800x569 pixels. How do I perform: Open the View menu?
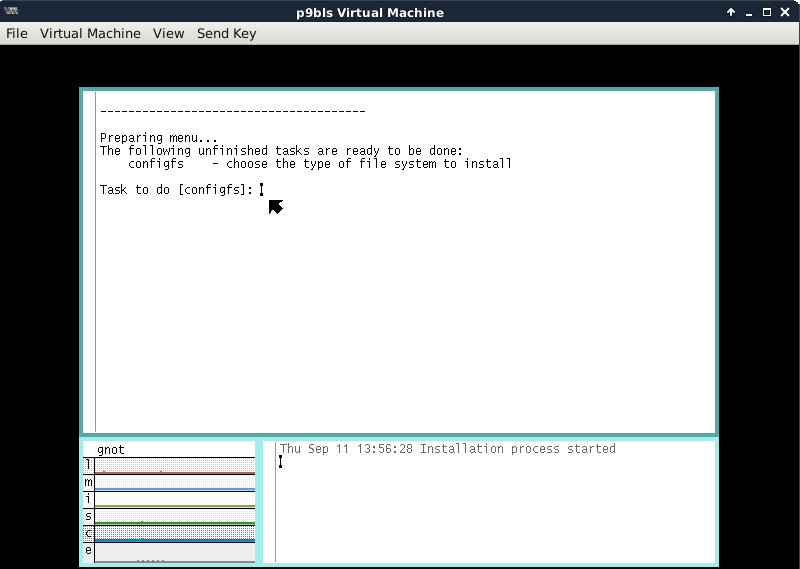tap(168, 33)
